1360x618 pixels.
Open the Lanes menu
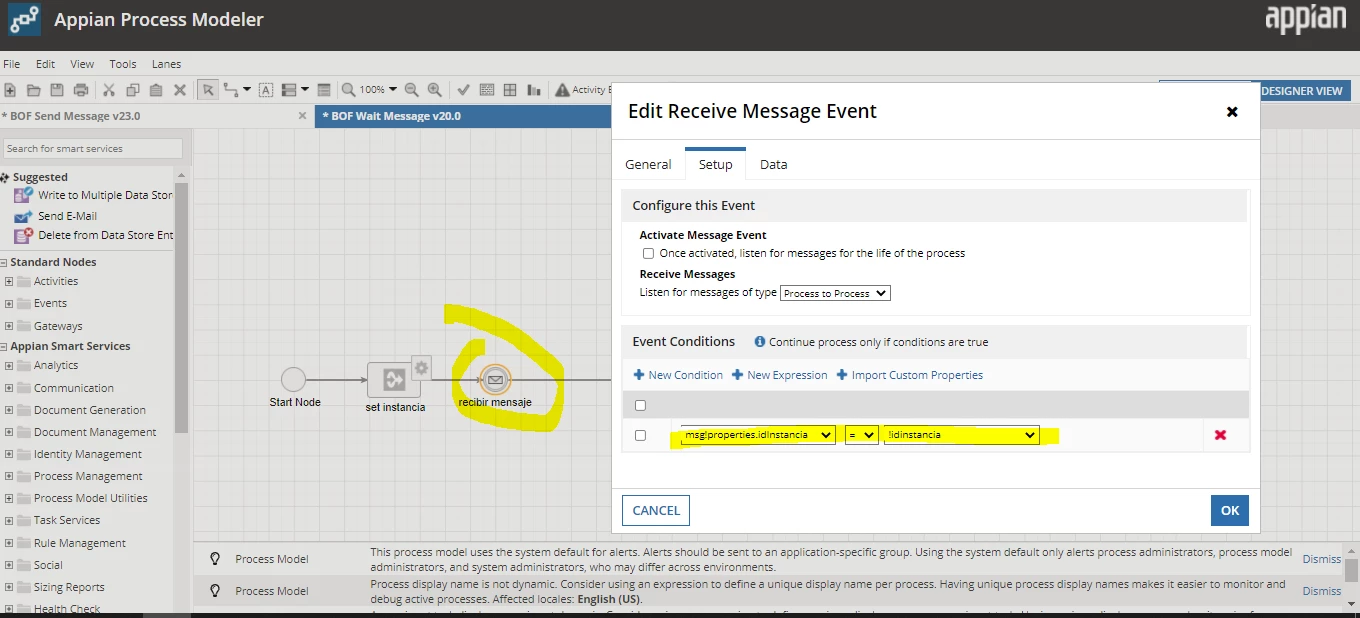click(x=166, y=64)
